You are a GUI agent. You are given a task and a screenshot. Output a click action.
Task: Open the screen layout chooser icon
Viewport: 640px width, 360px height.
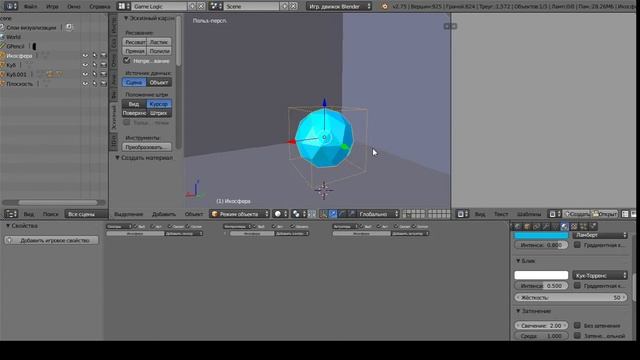[124, 6]
